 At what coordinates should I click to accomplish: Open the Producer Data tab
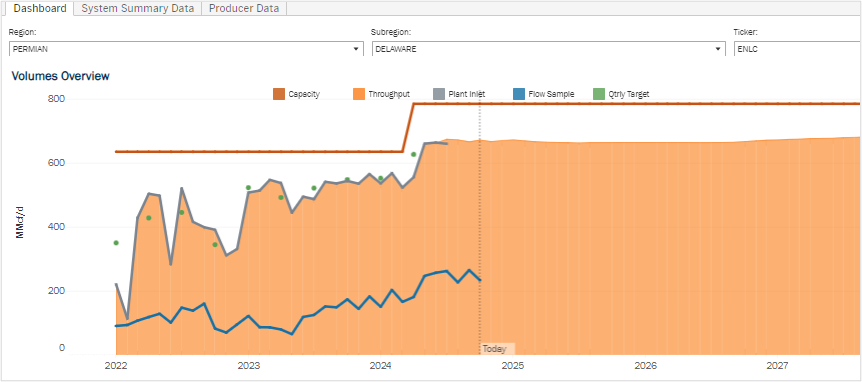[x=244, y=8]
